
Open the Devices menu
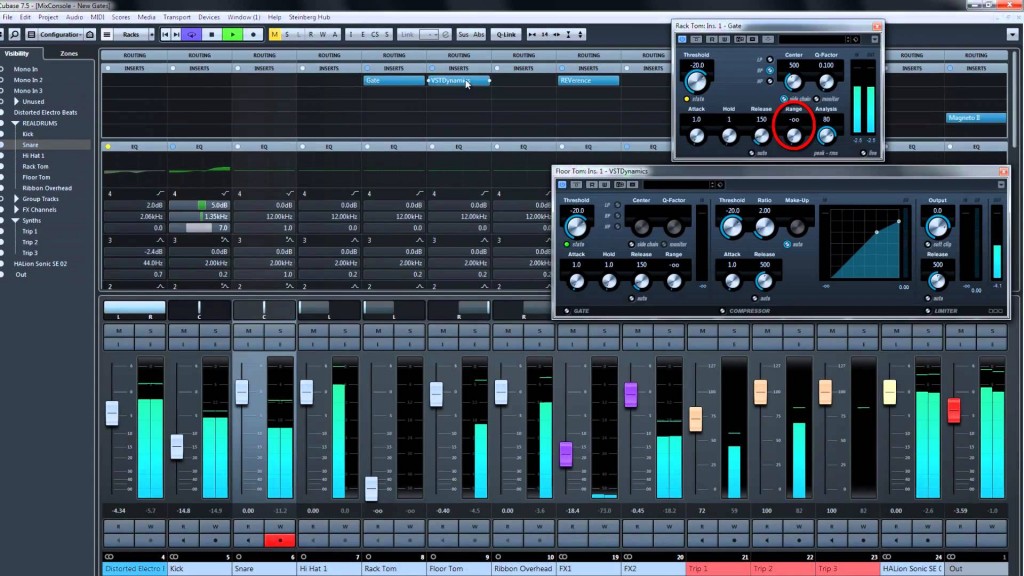tap(209, 17)
